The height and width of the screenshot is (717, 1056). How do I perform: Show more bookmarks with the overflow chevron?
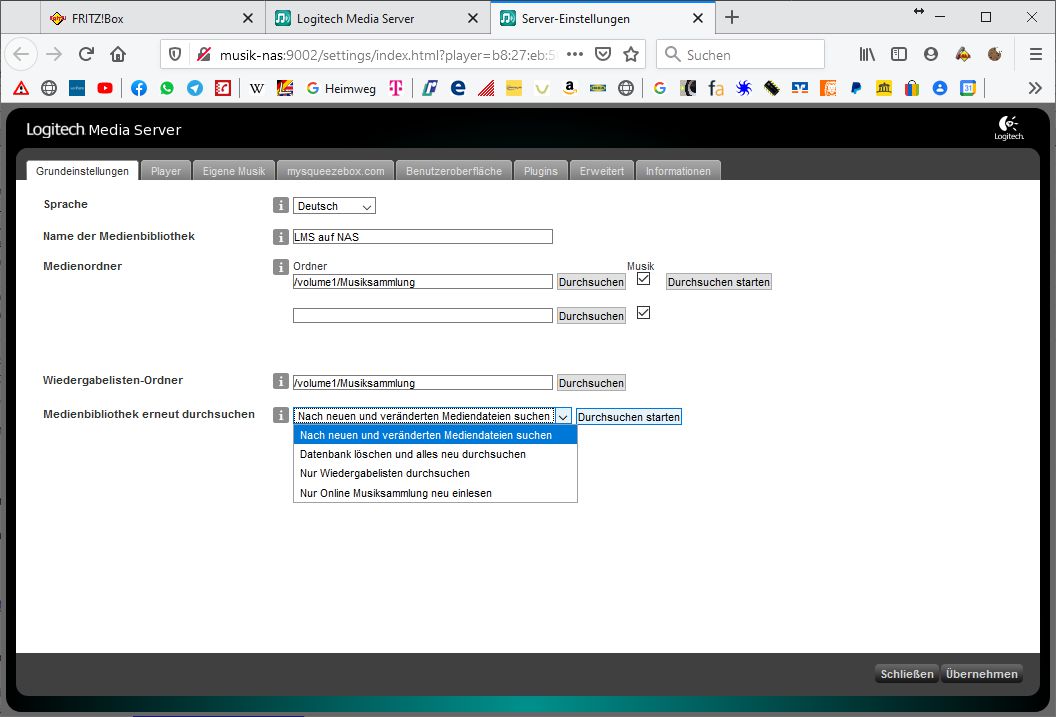[x=1035, y=88]
